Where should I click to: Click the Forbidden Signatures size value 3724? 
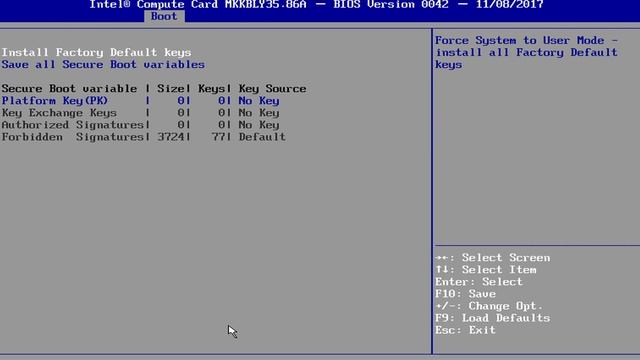tap(171, 137)
